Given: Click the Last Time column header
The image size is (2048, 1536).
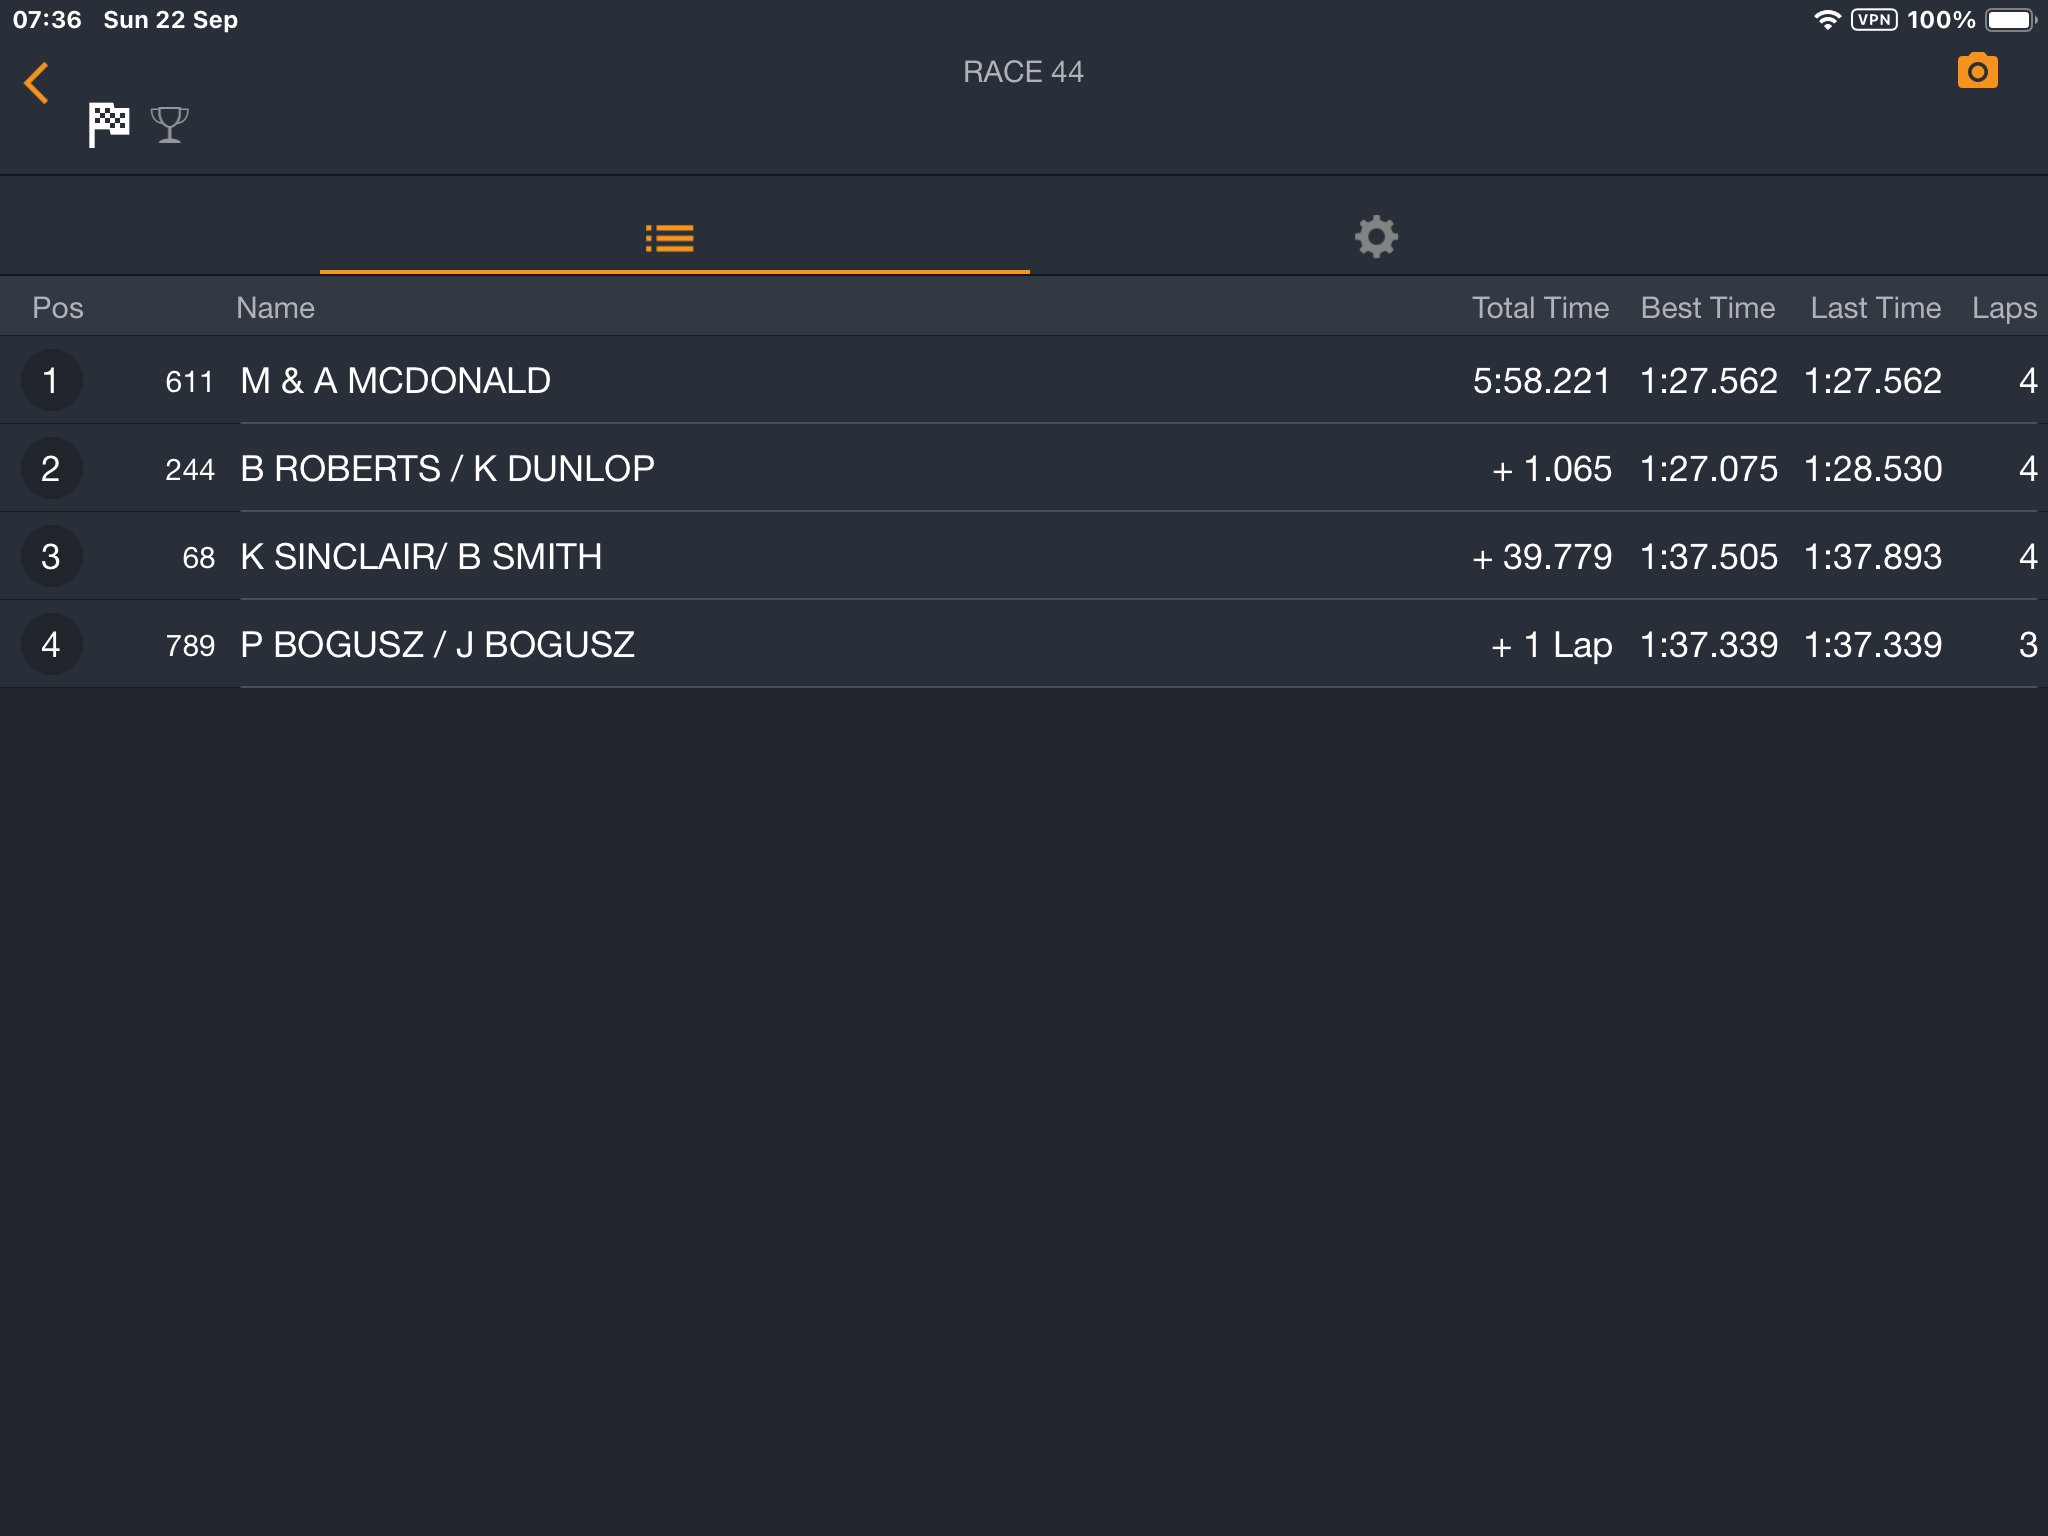Looking at the screenshot, I should 1876,308.
